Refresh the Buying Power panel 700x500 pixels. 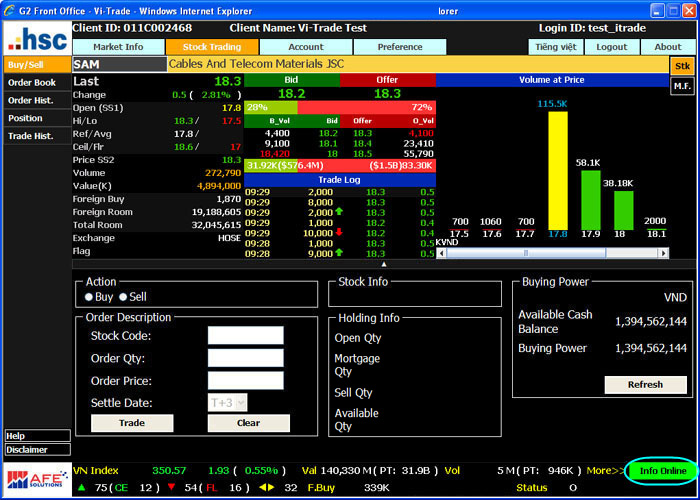(645, 384)
